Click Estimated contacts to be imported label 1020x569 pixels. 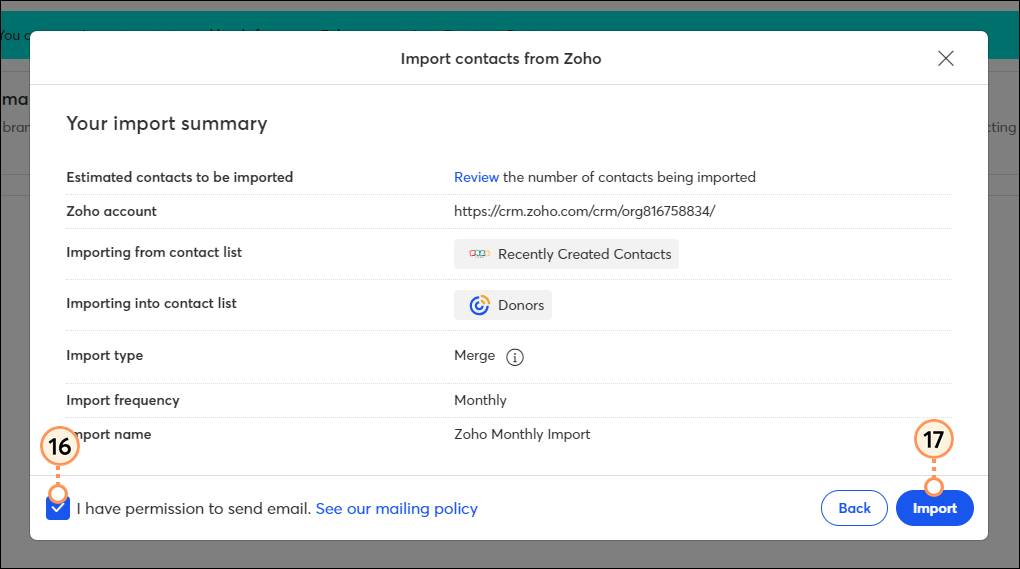180,177
